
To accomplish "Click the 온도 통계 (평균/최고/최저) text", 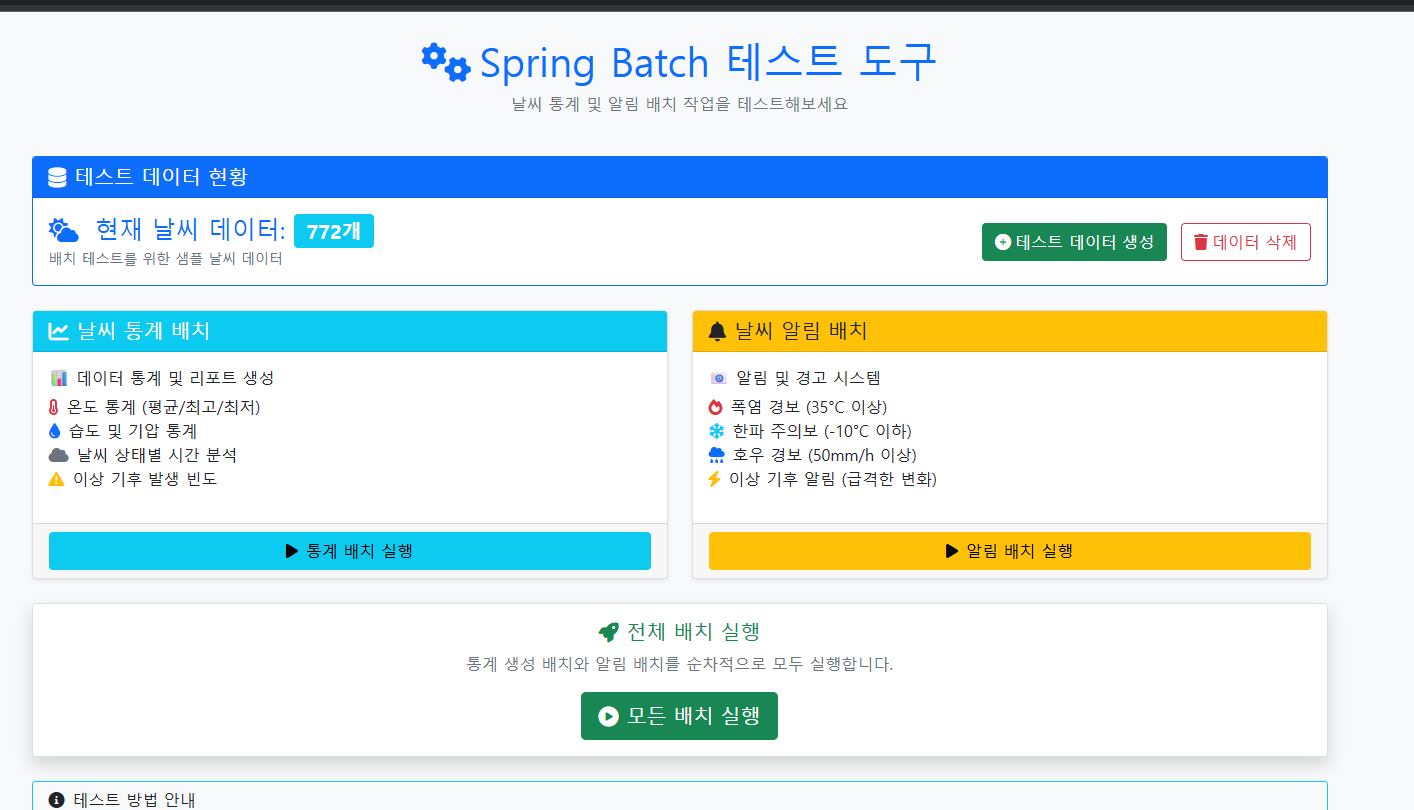I will [164, 407].
